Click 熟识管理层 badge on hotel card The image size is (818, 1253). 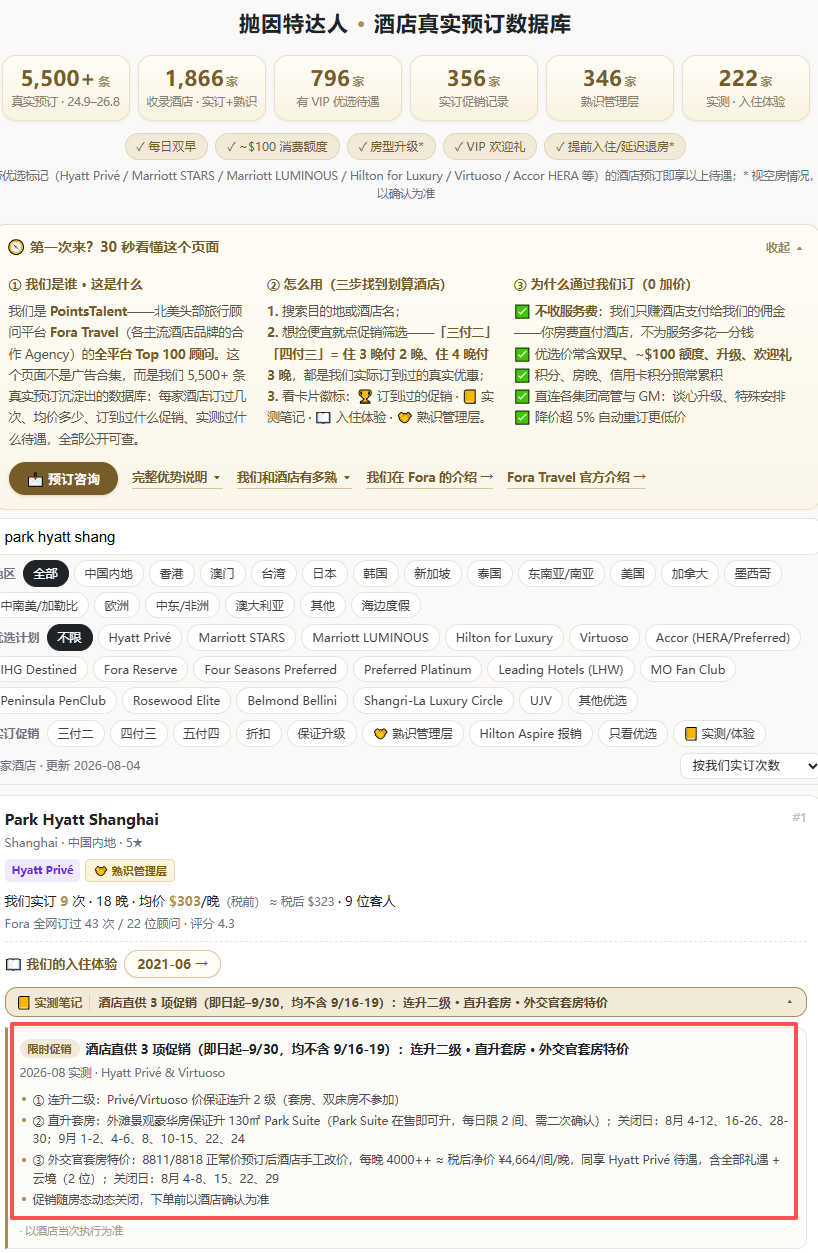click(130, 870)
